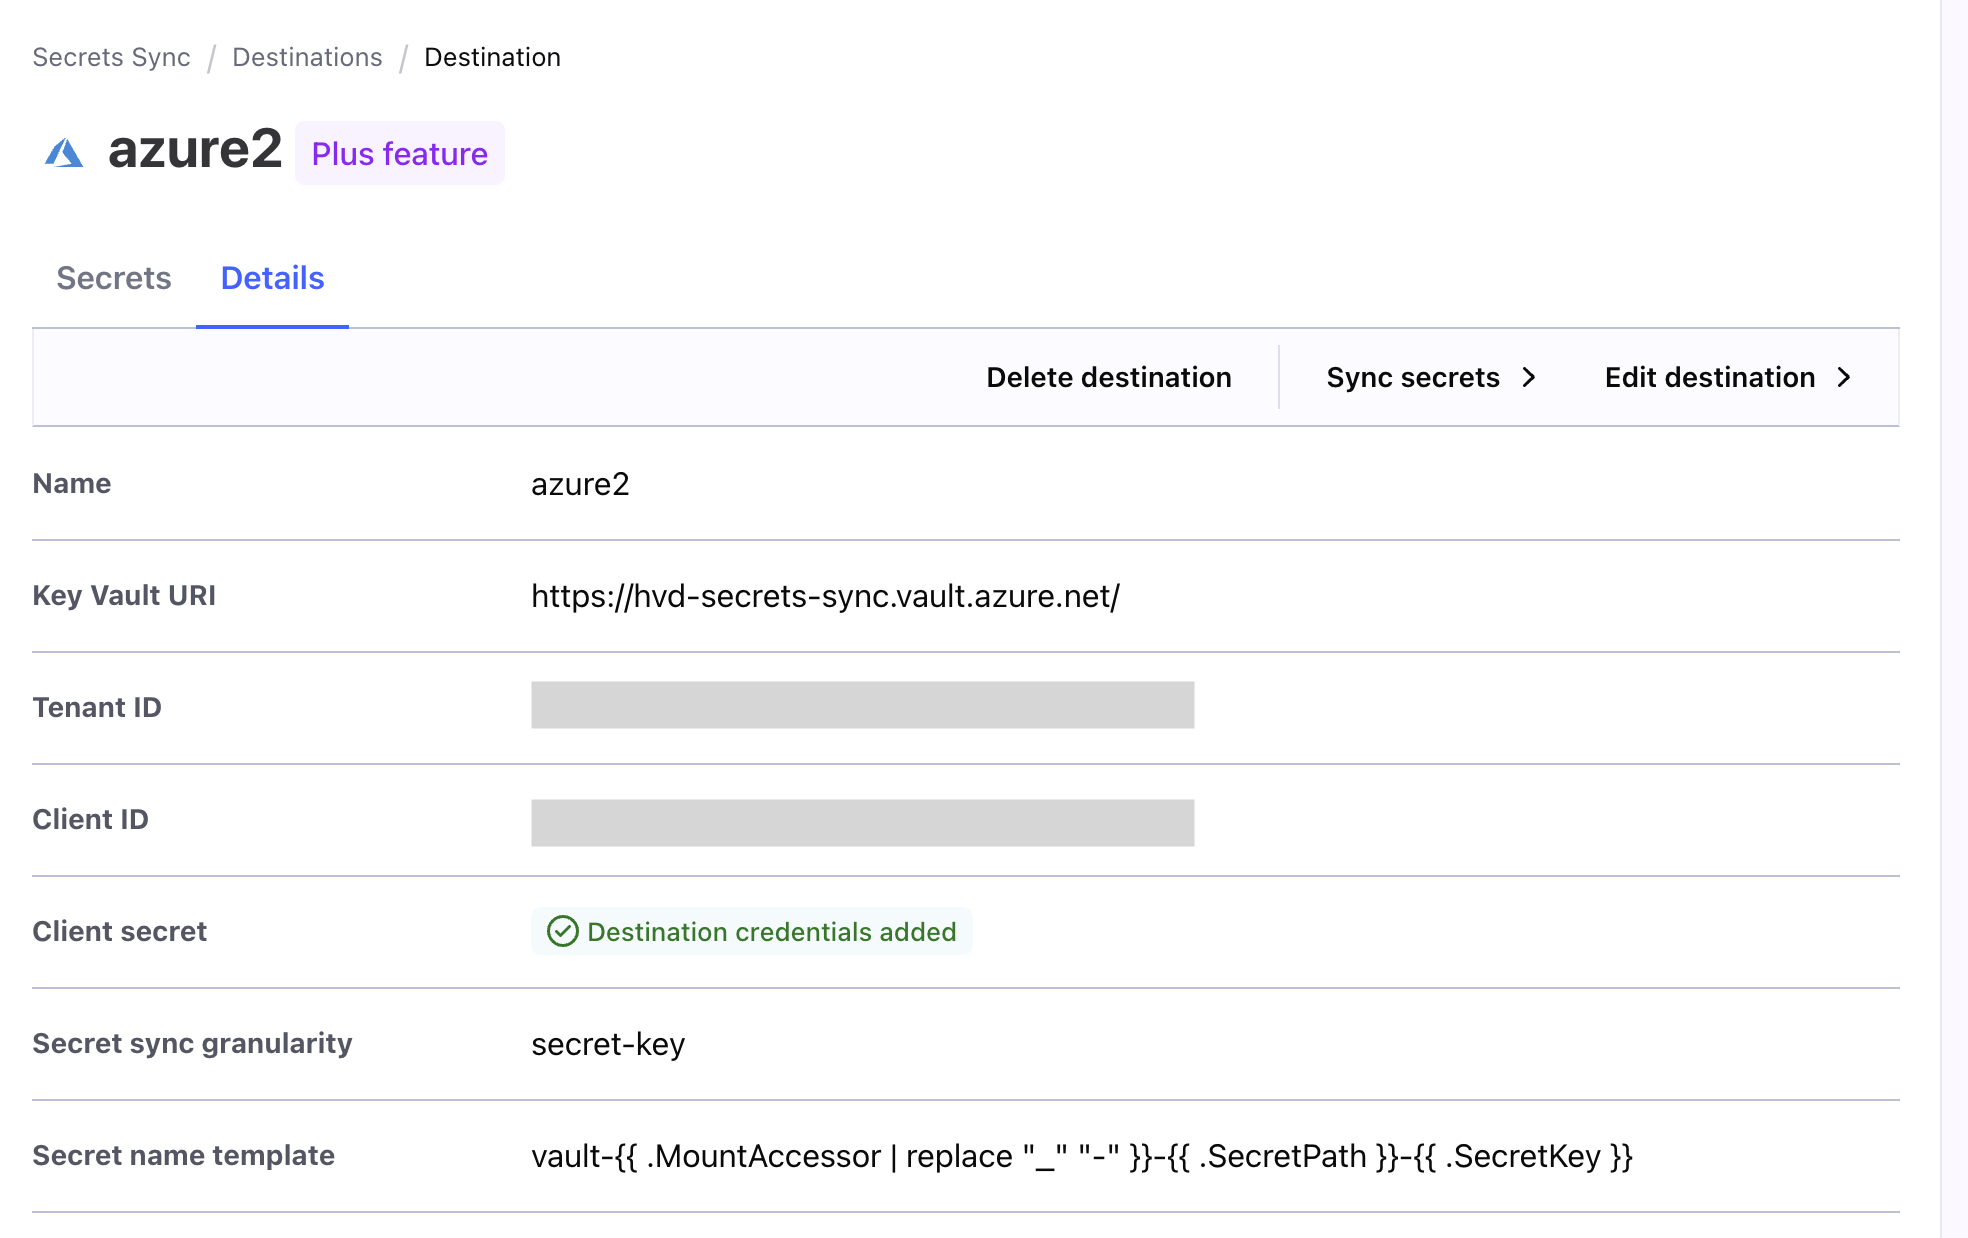Open Edit destination page
Viewport: 1968px width, 1238px height.
pos(1709,377)
